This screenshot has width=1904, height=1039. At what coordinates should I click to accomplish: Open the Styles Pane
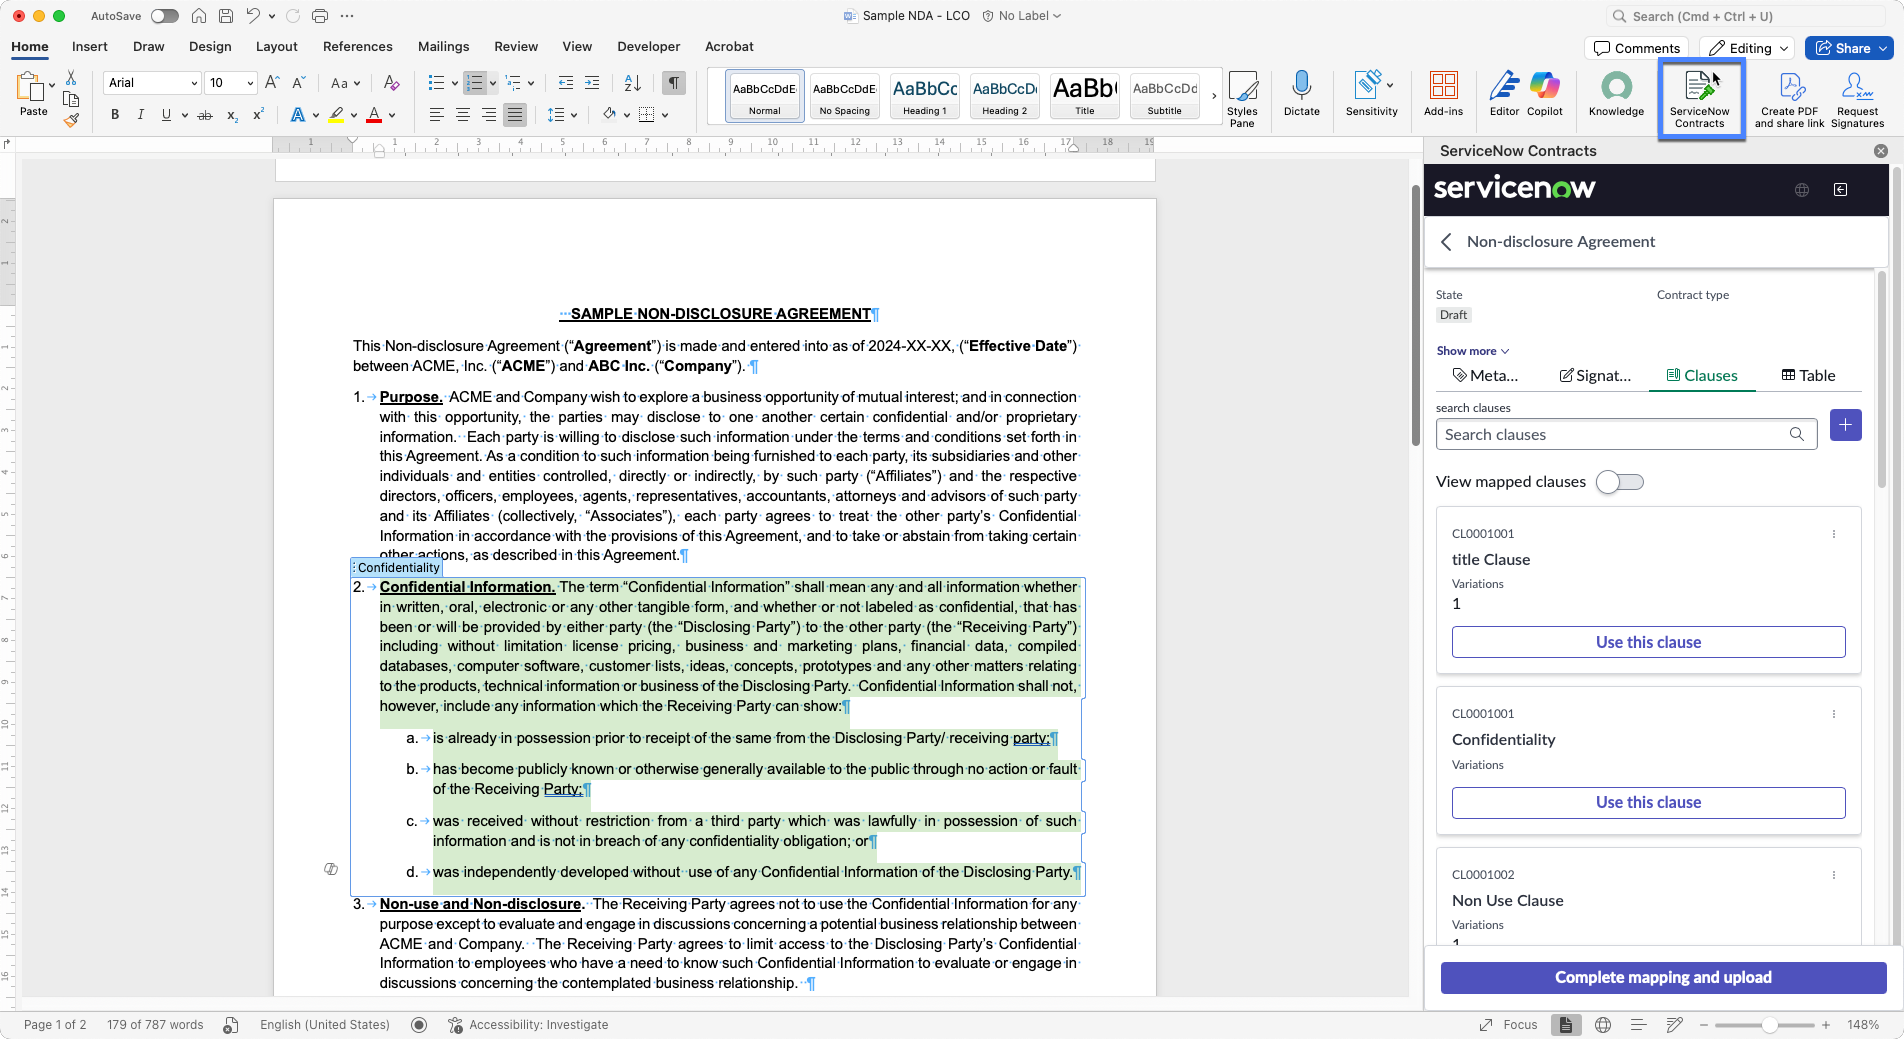tap(1242, 99)
